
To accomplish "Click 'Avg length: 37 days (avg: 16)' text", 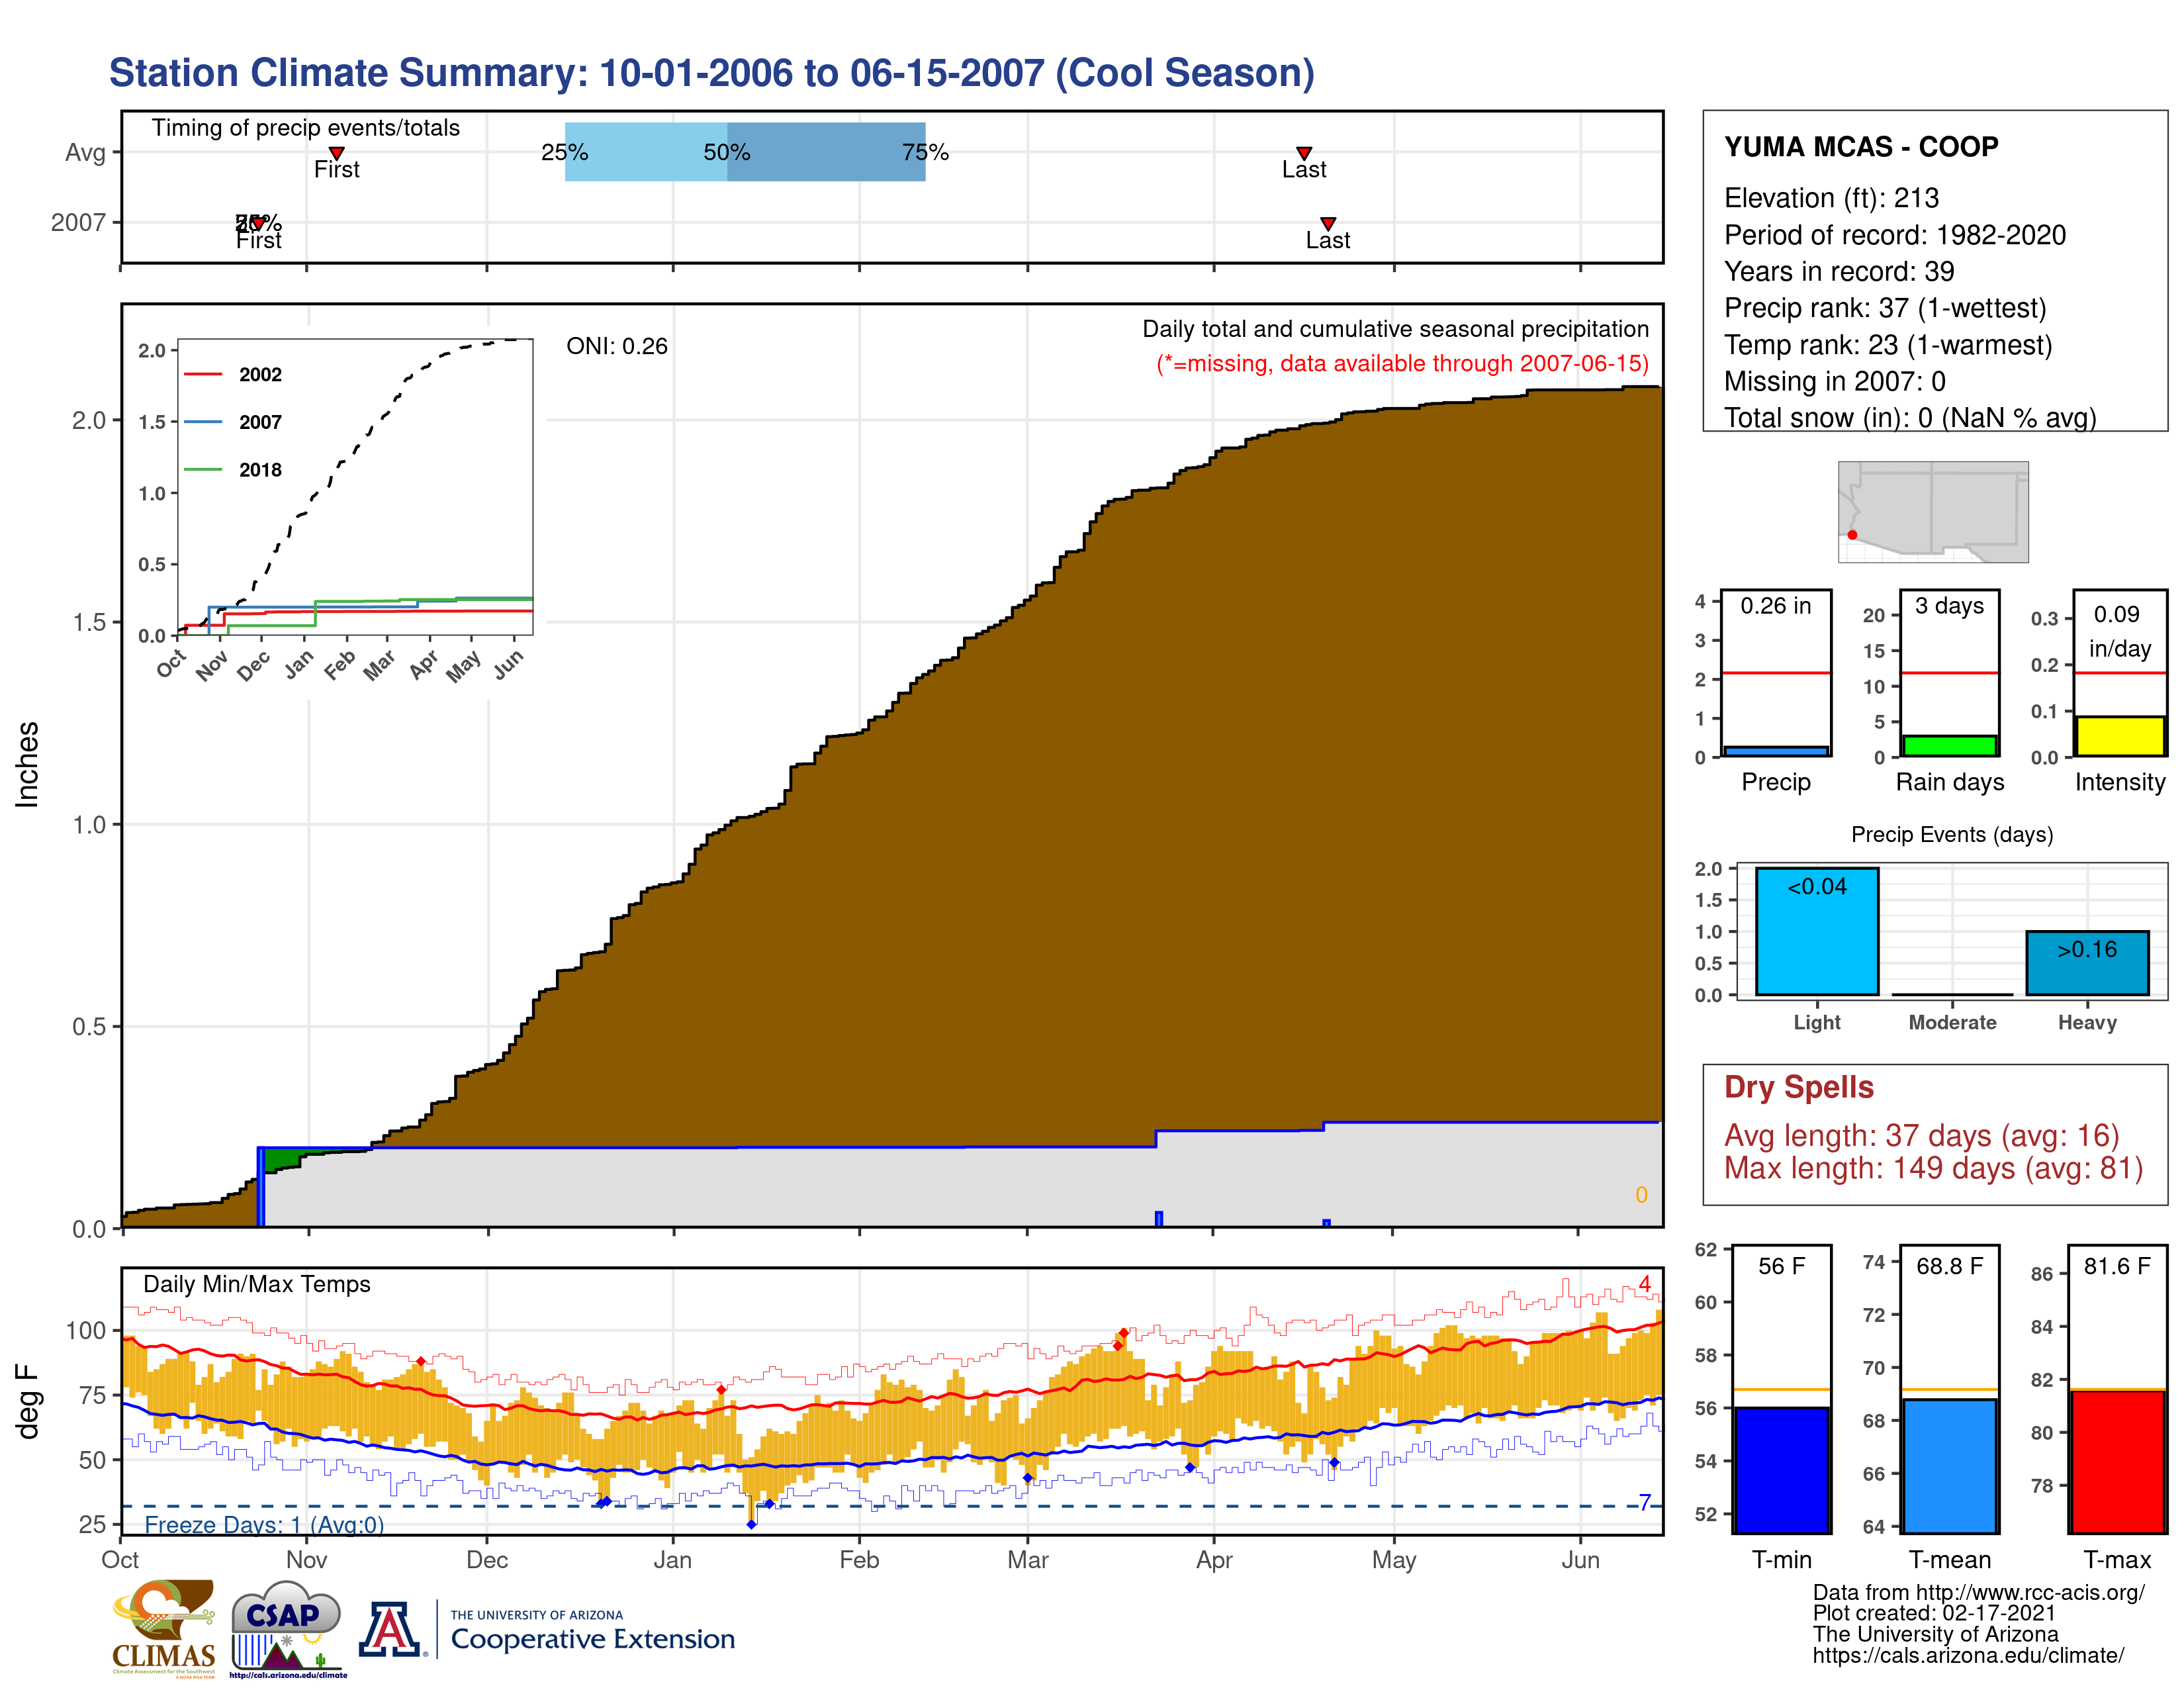I will [x=1921, y=1136].
